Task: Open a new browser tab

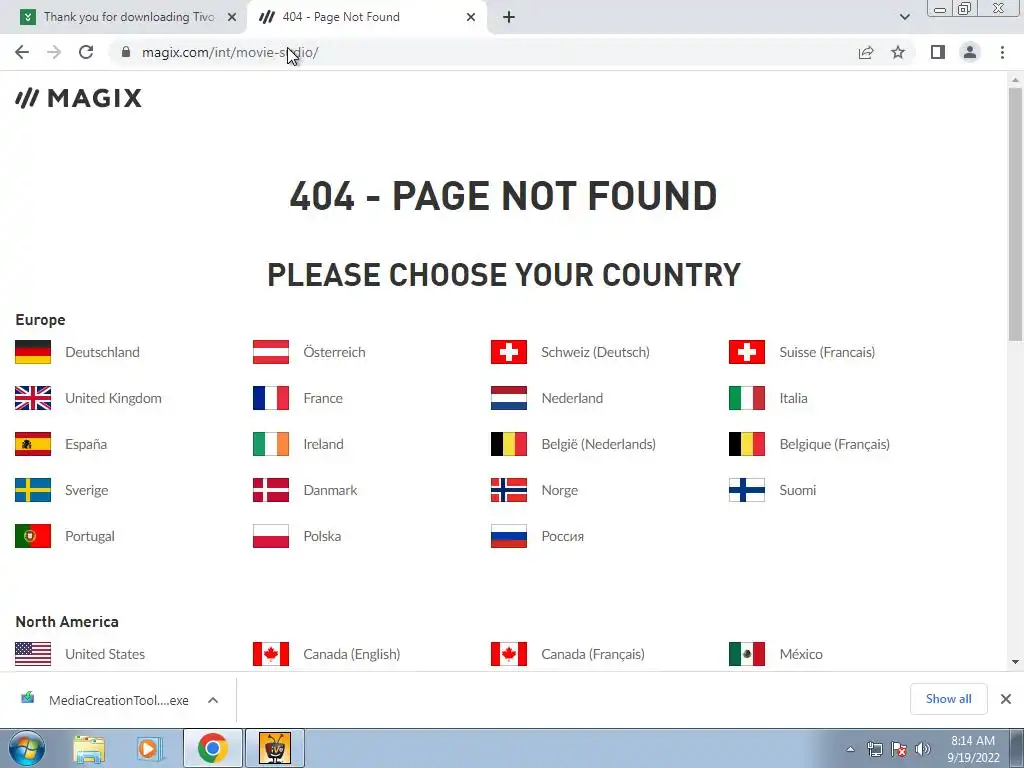Action: click(509, 17)
